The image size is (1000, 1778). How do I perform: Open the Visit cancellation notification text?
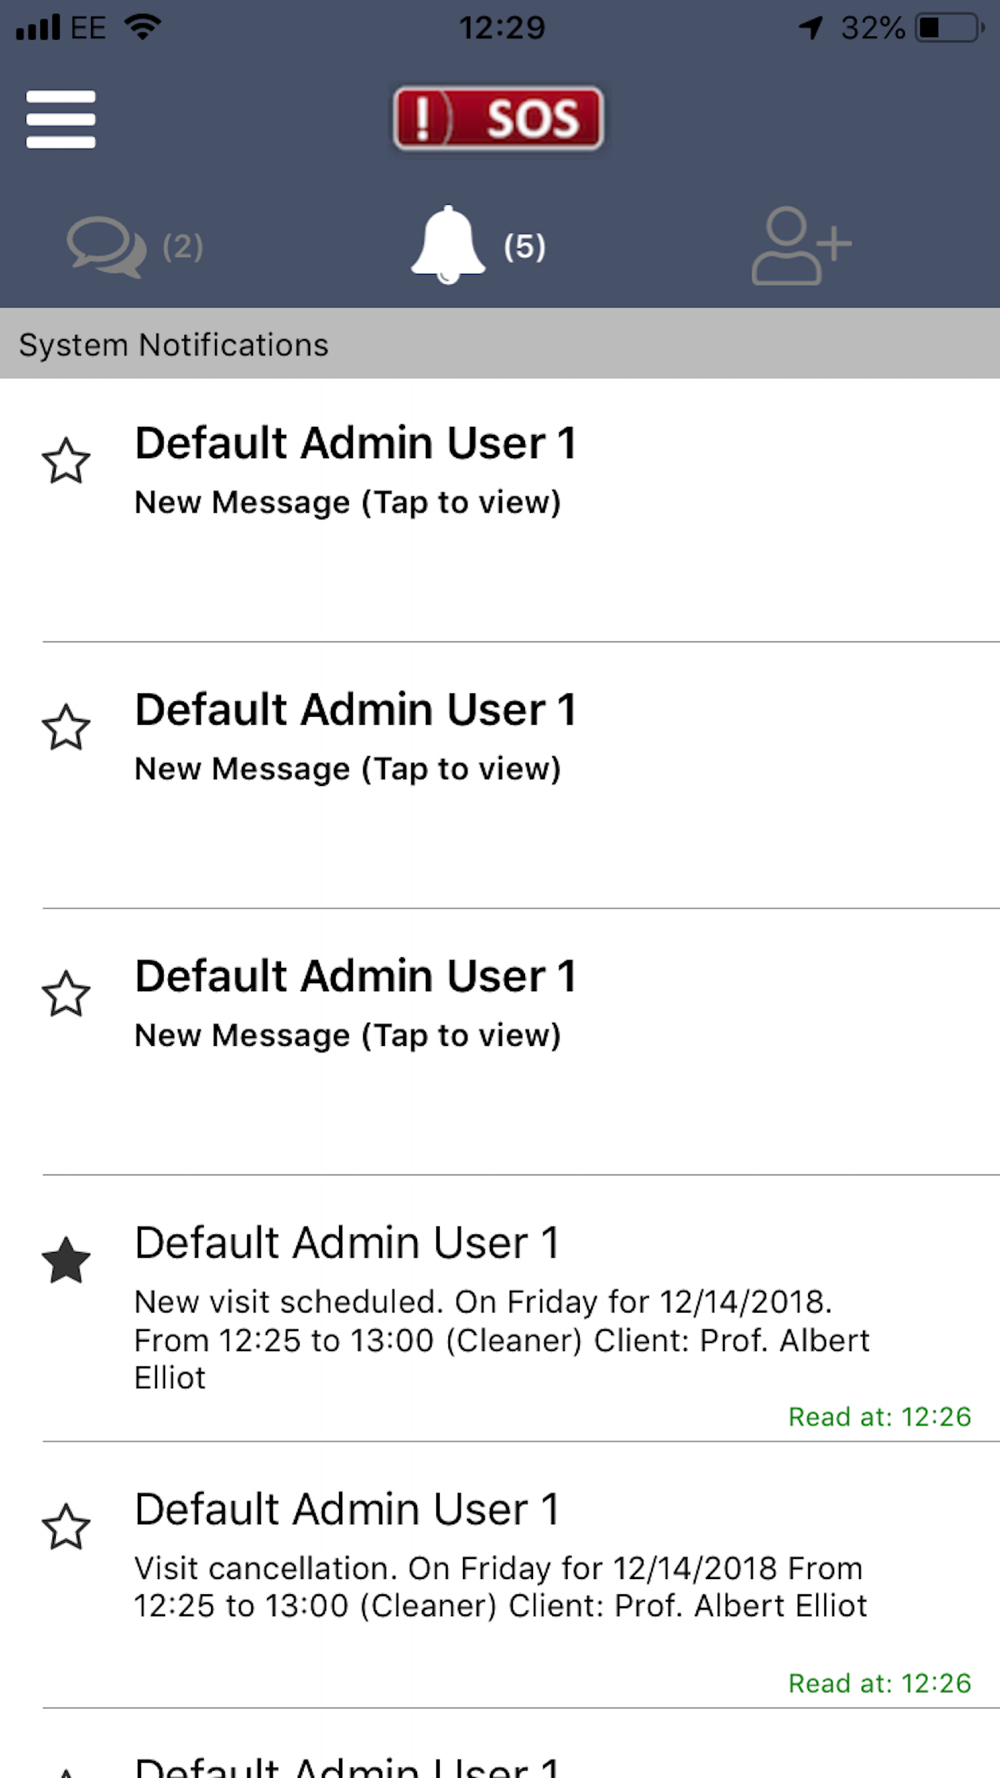click(500, 1587)
